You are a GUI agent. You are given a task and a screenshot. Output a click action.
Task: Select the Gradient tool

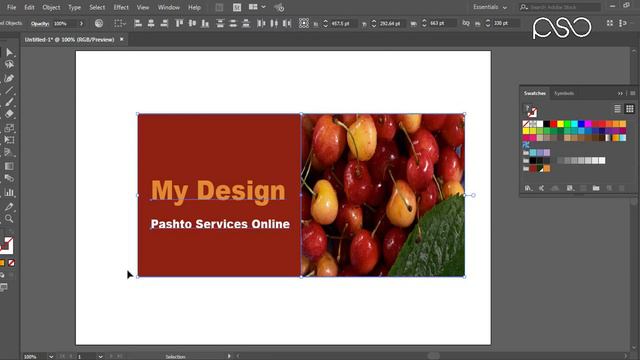9,166
